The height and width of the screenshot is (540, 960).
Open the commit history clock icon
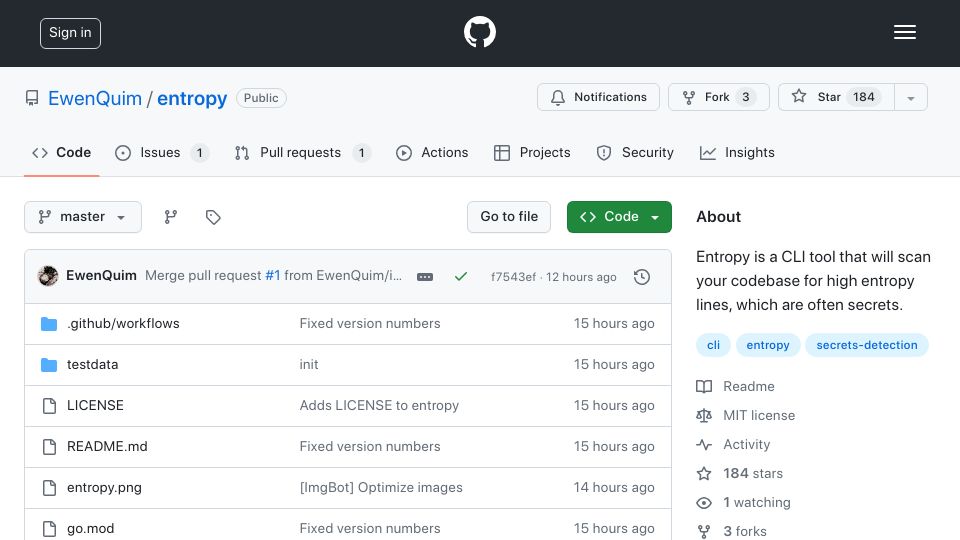point(642,277)
